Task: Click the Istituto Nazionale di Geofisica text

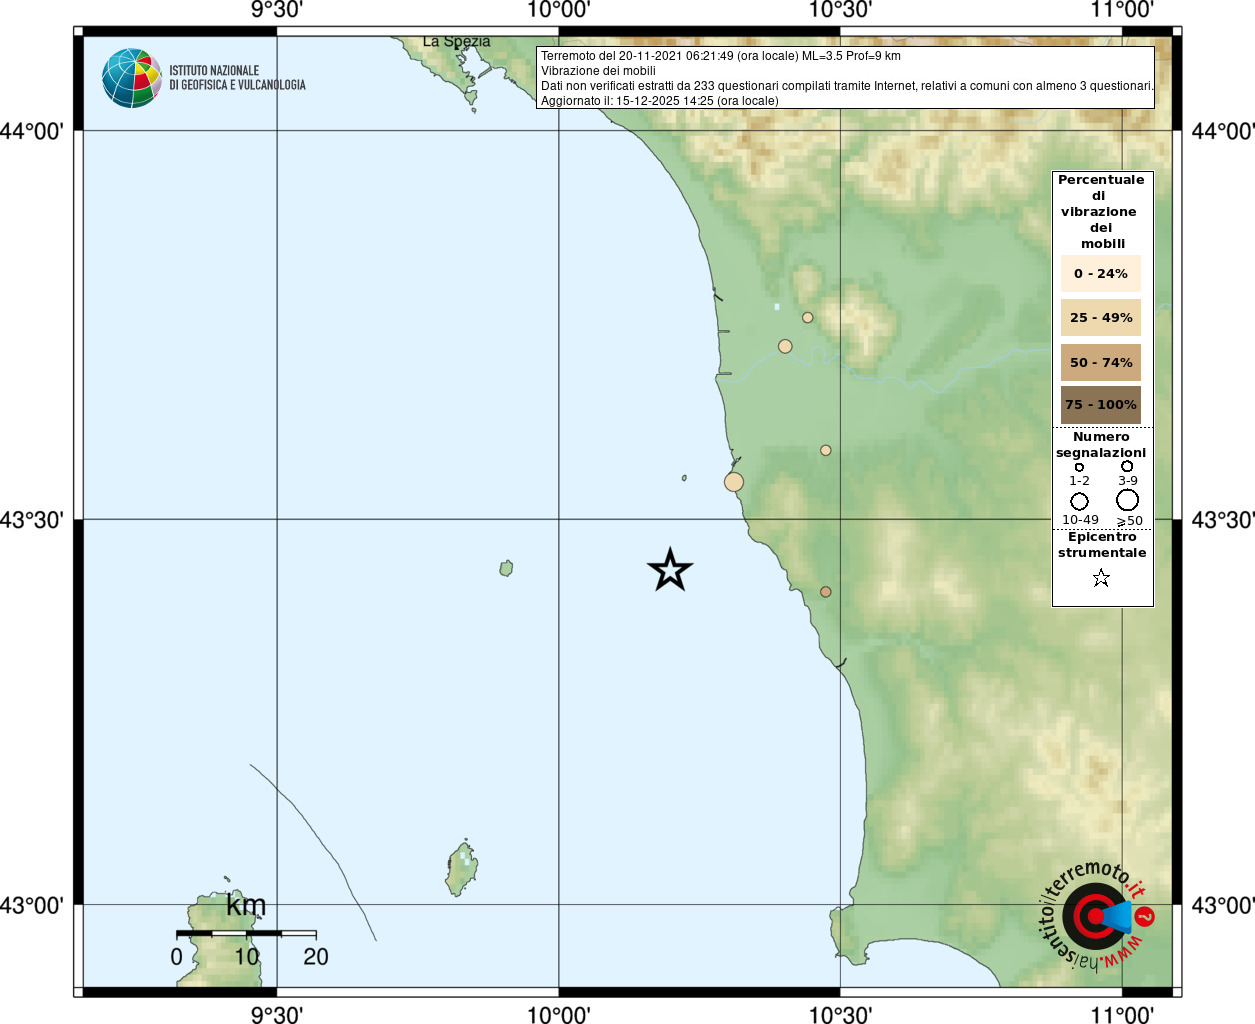Action: pos(237,78)
